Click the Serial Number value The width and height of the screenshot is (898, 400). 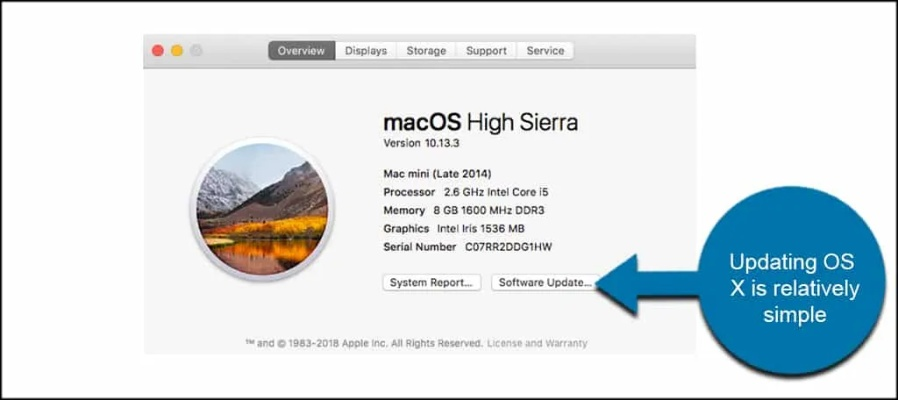coord(508,246)
